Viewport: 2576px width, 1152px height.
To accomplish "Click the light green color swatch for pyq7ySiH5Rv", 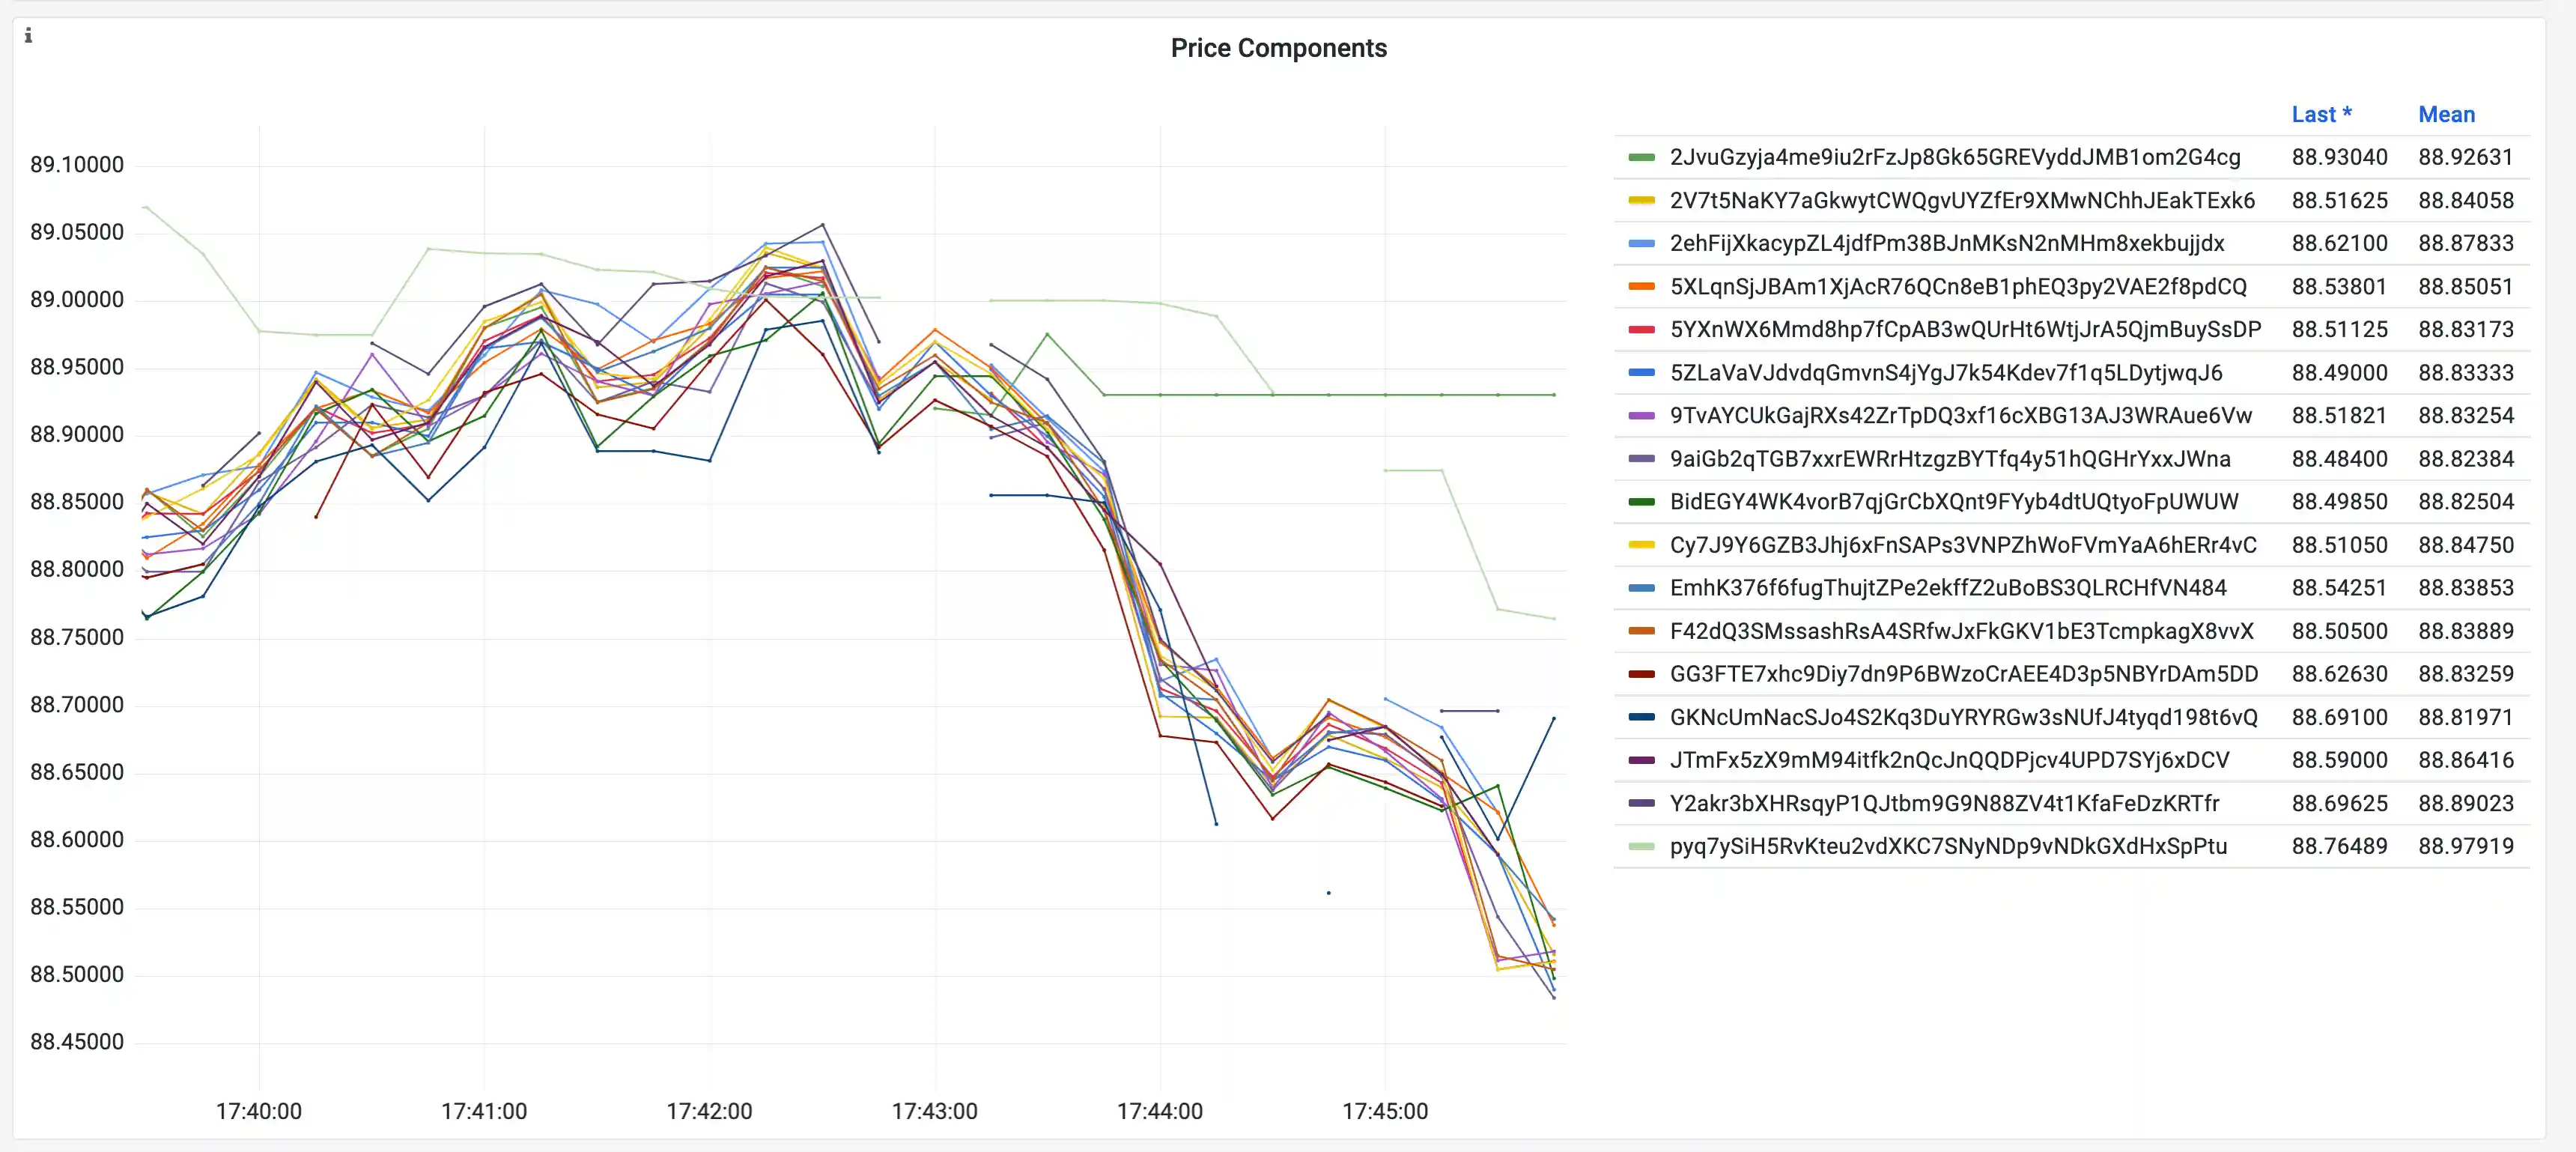I will (1641, 845).
